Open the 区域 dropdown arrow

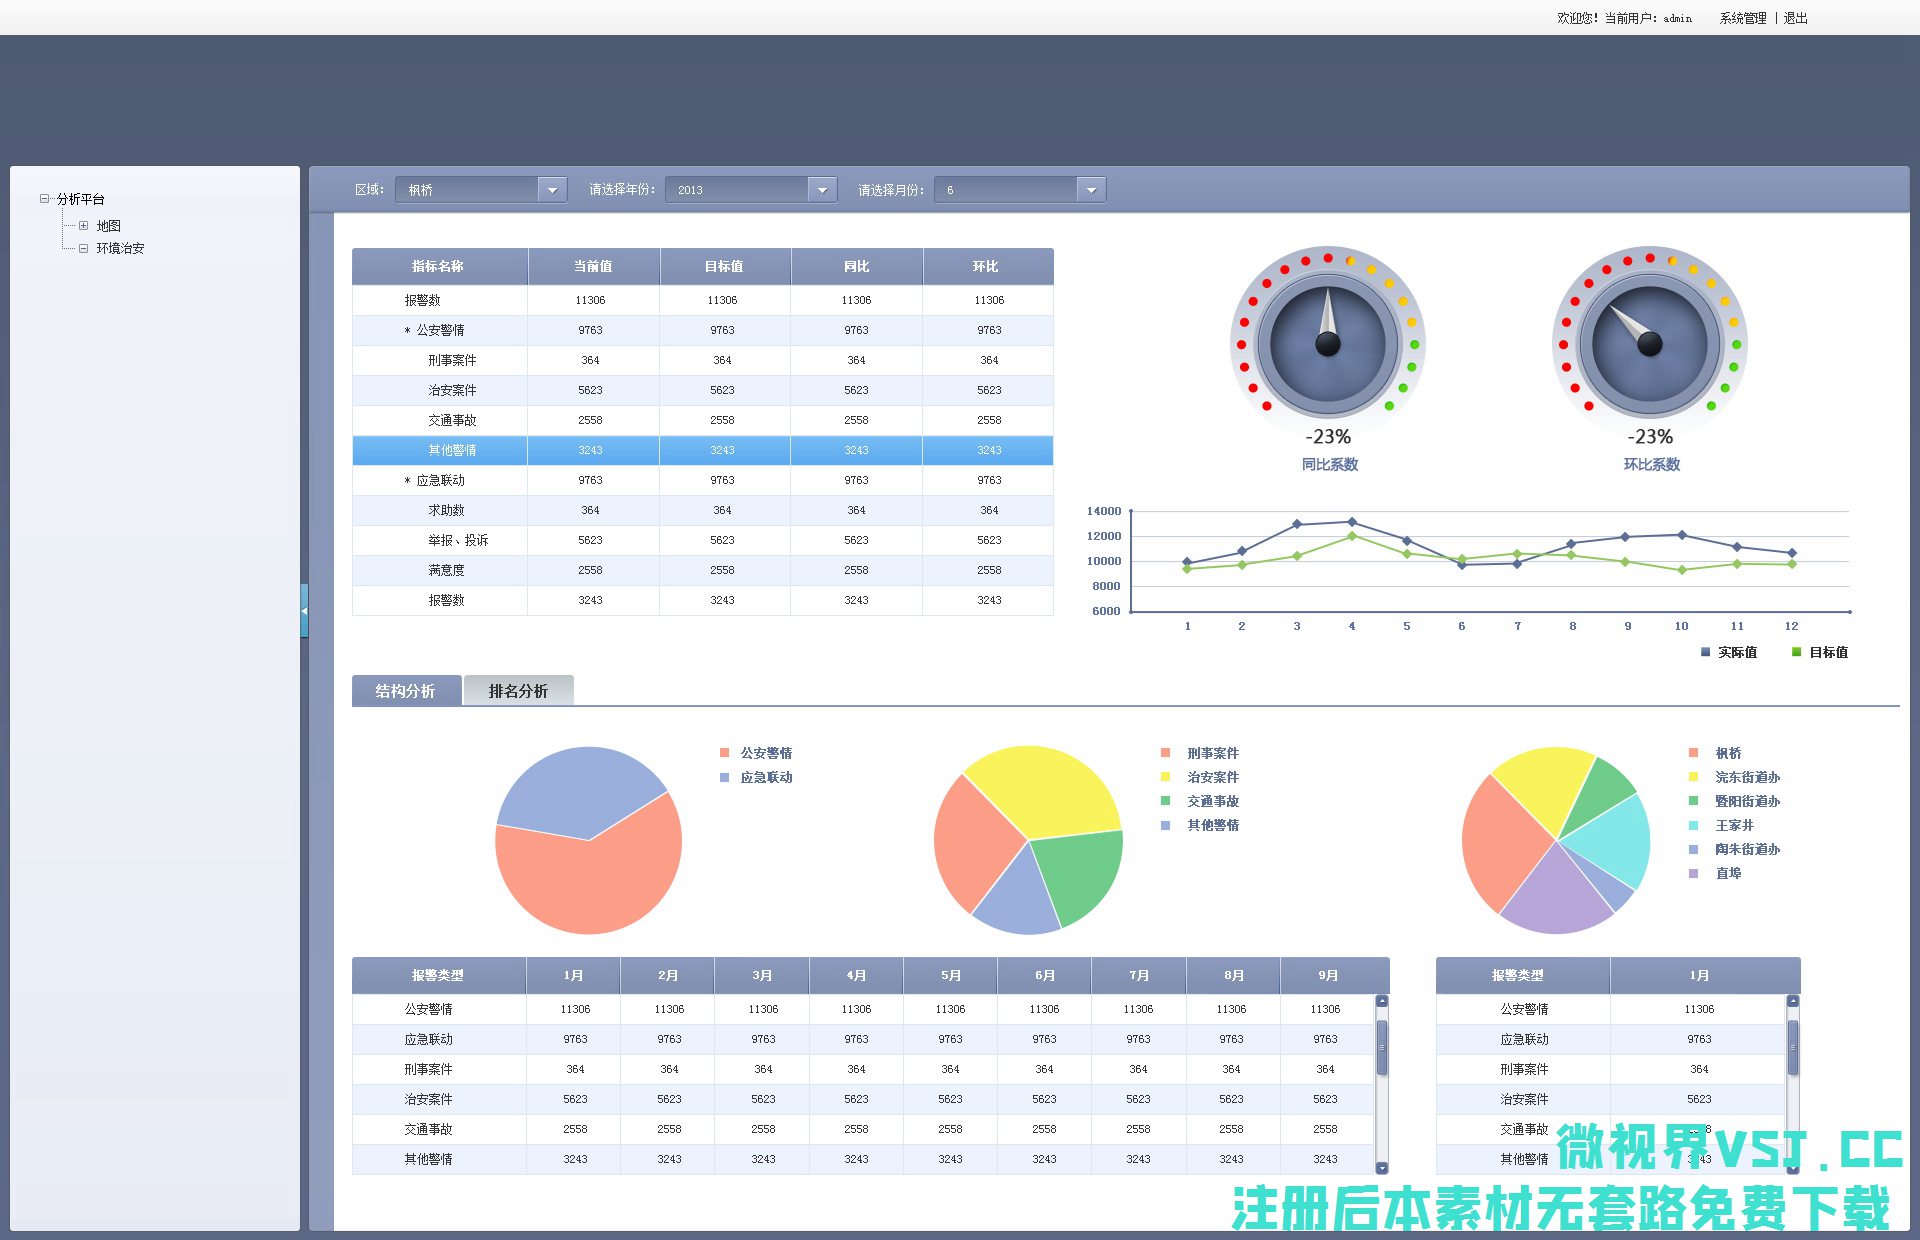pyautogui.click(x=552, y=190)
